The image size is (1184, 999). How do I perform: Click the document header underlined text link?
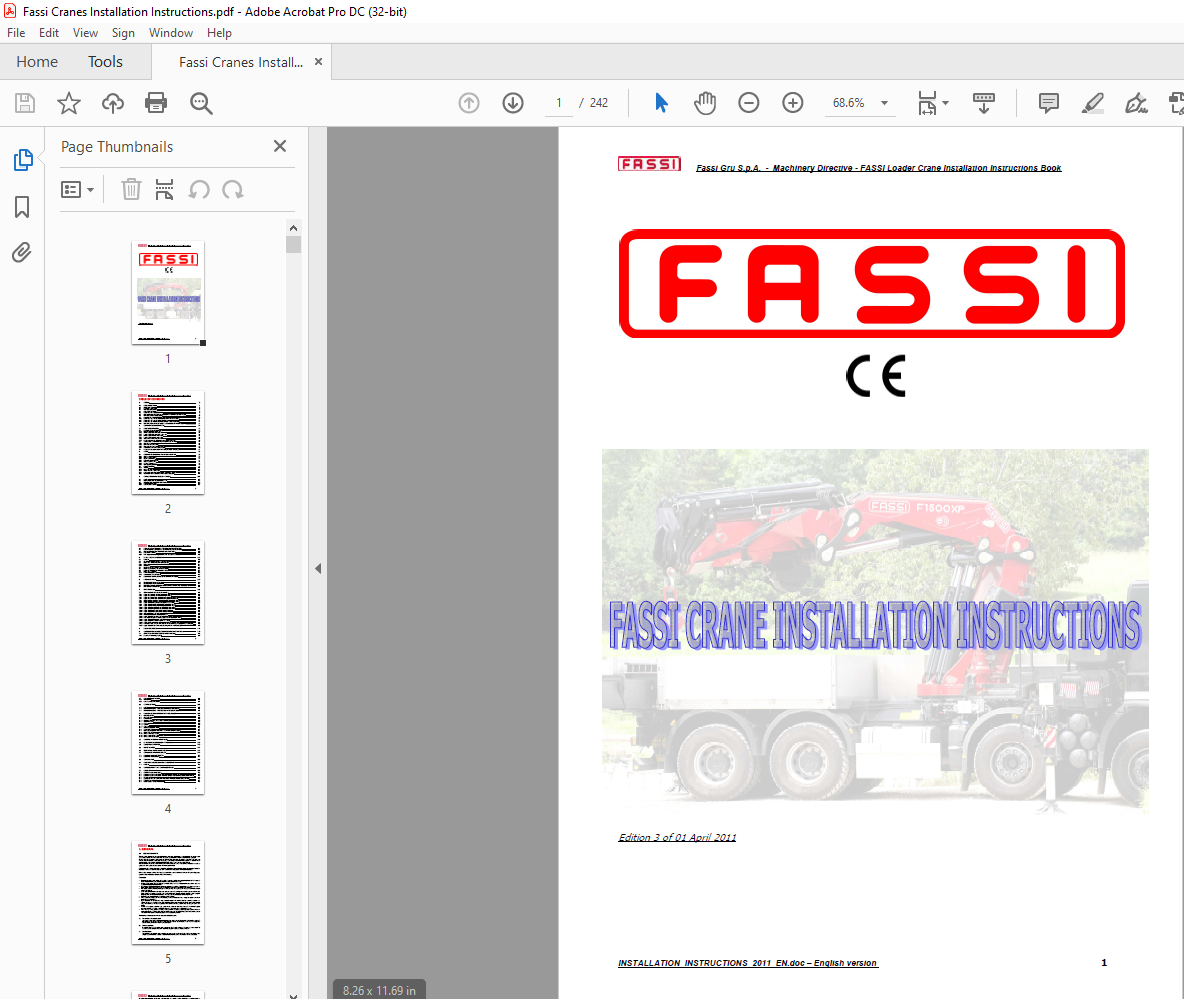[878, 168]
